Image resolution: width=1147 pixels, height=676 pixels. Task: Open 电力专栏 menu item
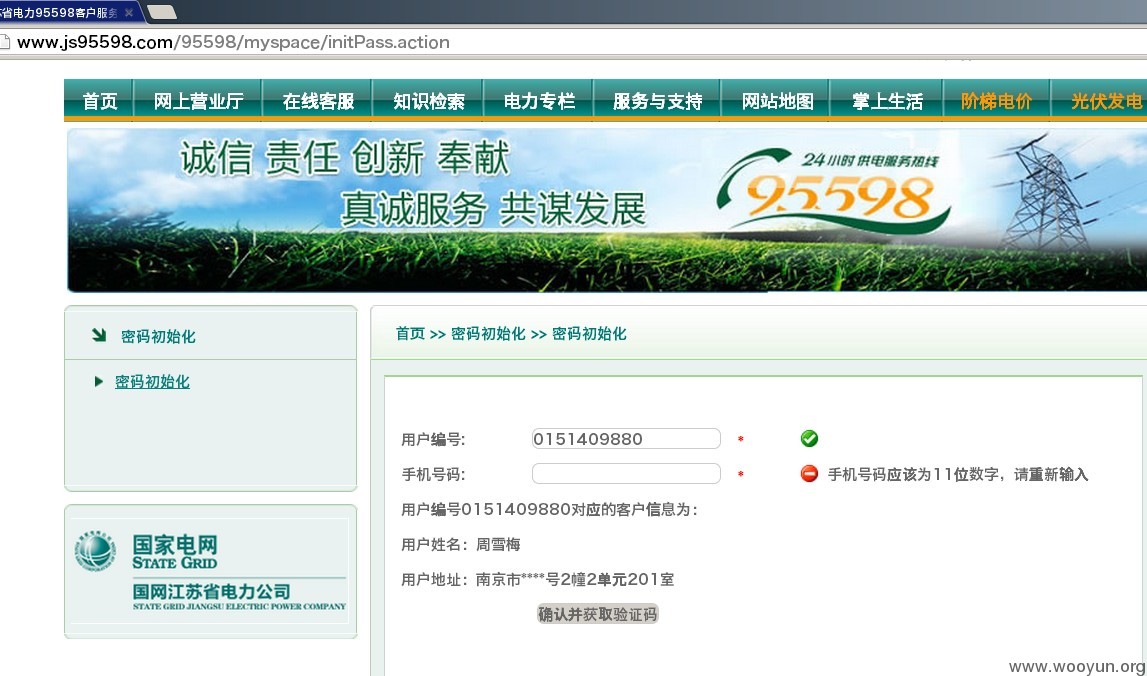539,100
